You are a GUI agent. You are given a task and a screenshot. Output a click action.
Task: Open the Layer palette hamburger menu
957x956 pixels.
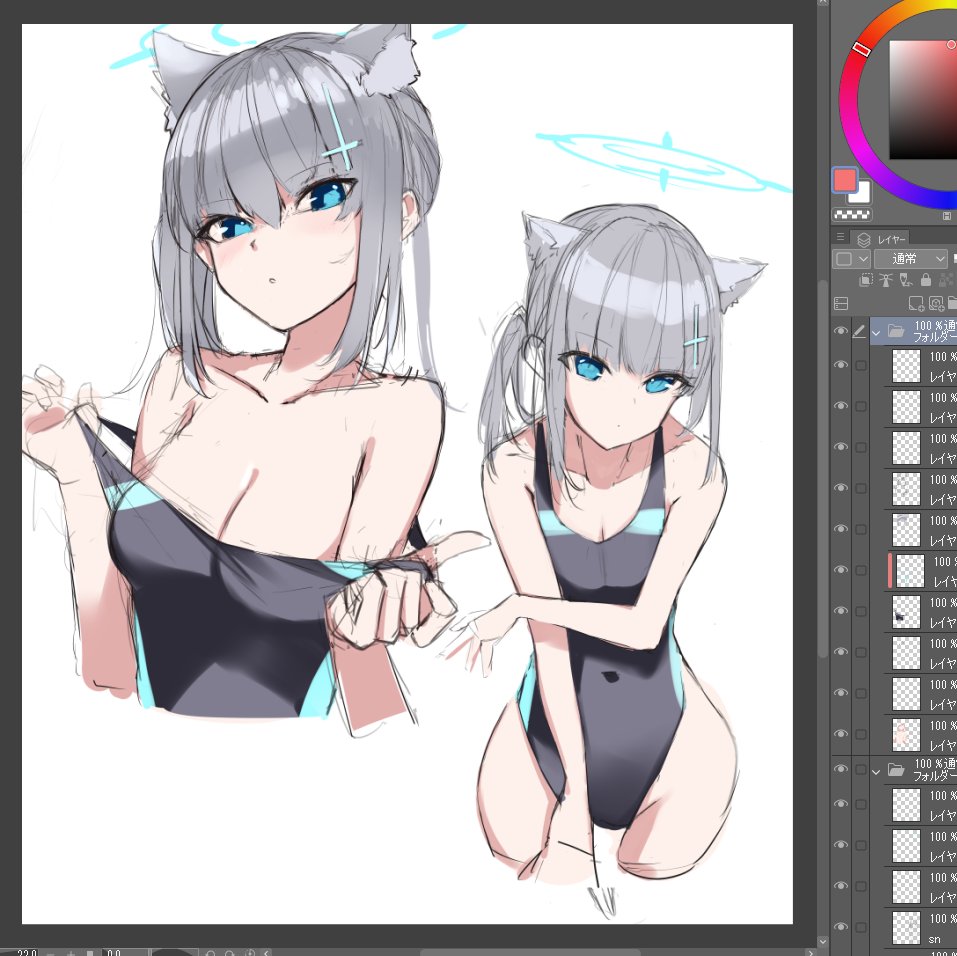(x=840, y=237)
